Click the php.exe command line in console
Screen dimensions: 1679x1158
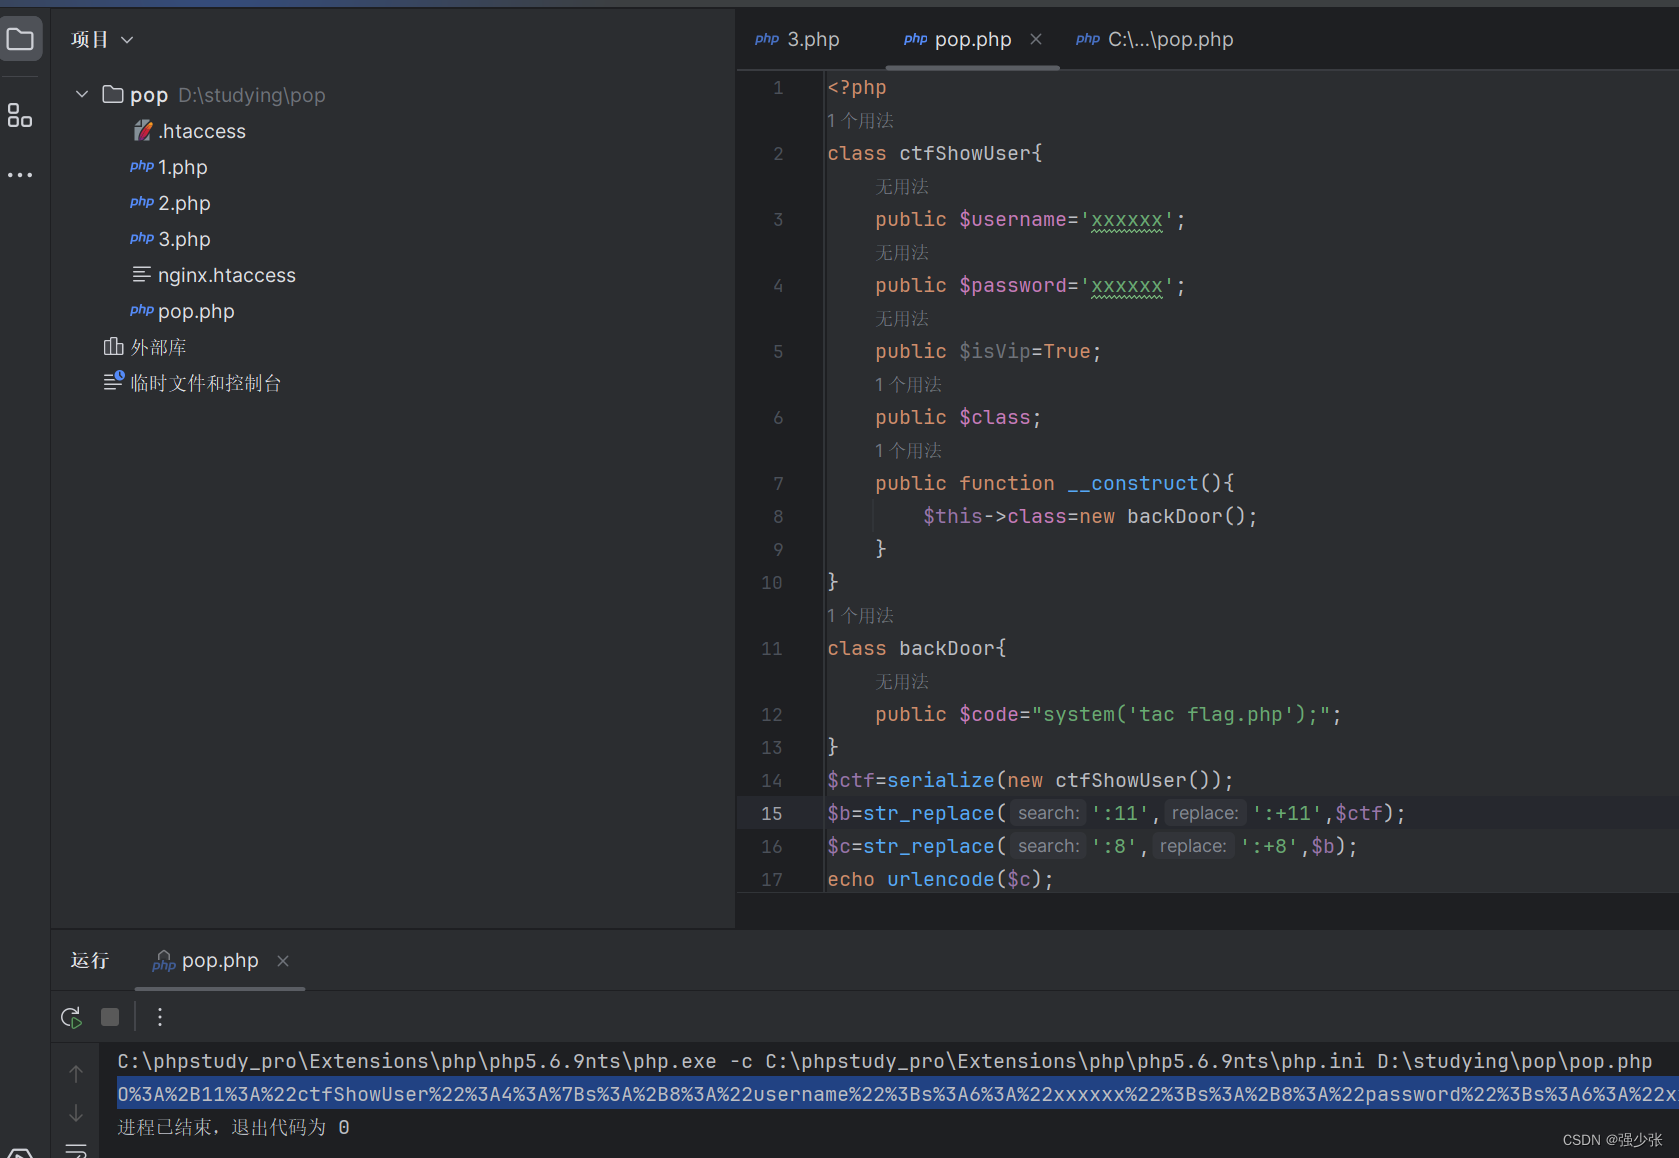click(x=884, y=1062)
